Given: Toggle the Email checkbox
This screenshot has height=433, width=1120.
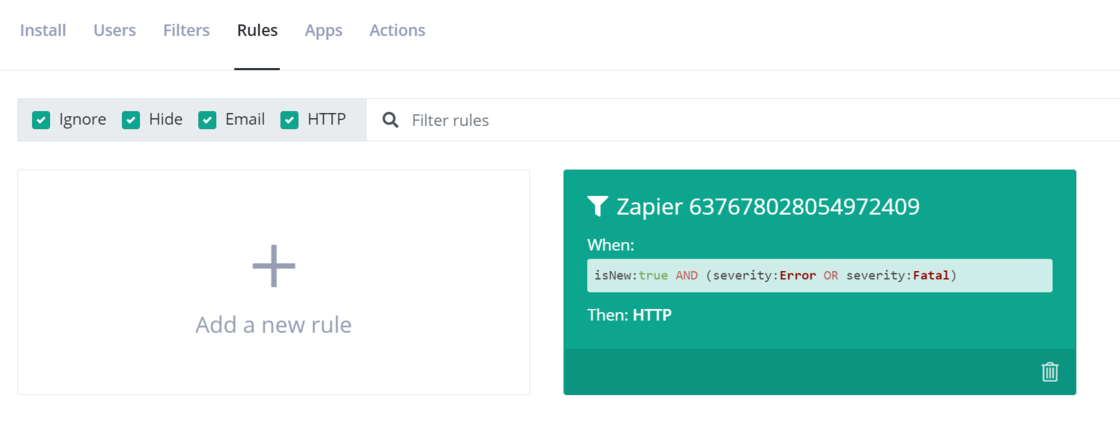Looking at the screenshot, I should pos(207,120).
